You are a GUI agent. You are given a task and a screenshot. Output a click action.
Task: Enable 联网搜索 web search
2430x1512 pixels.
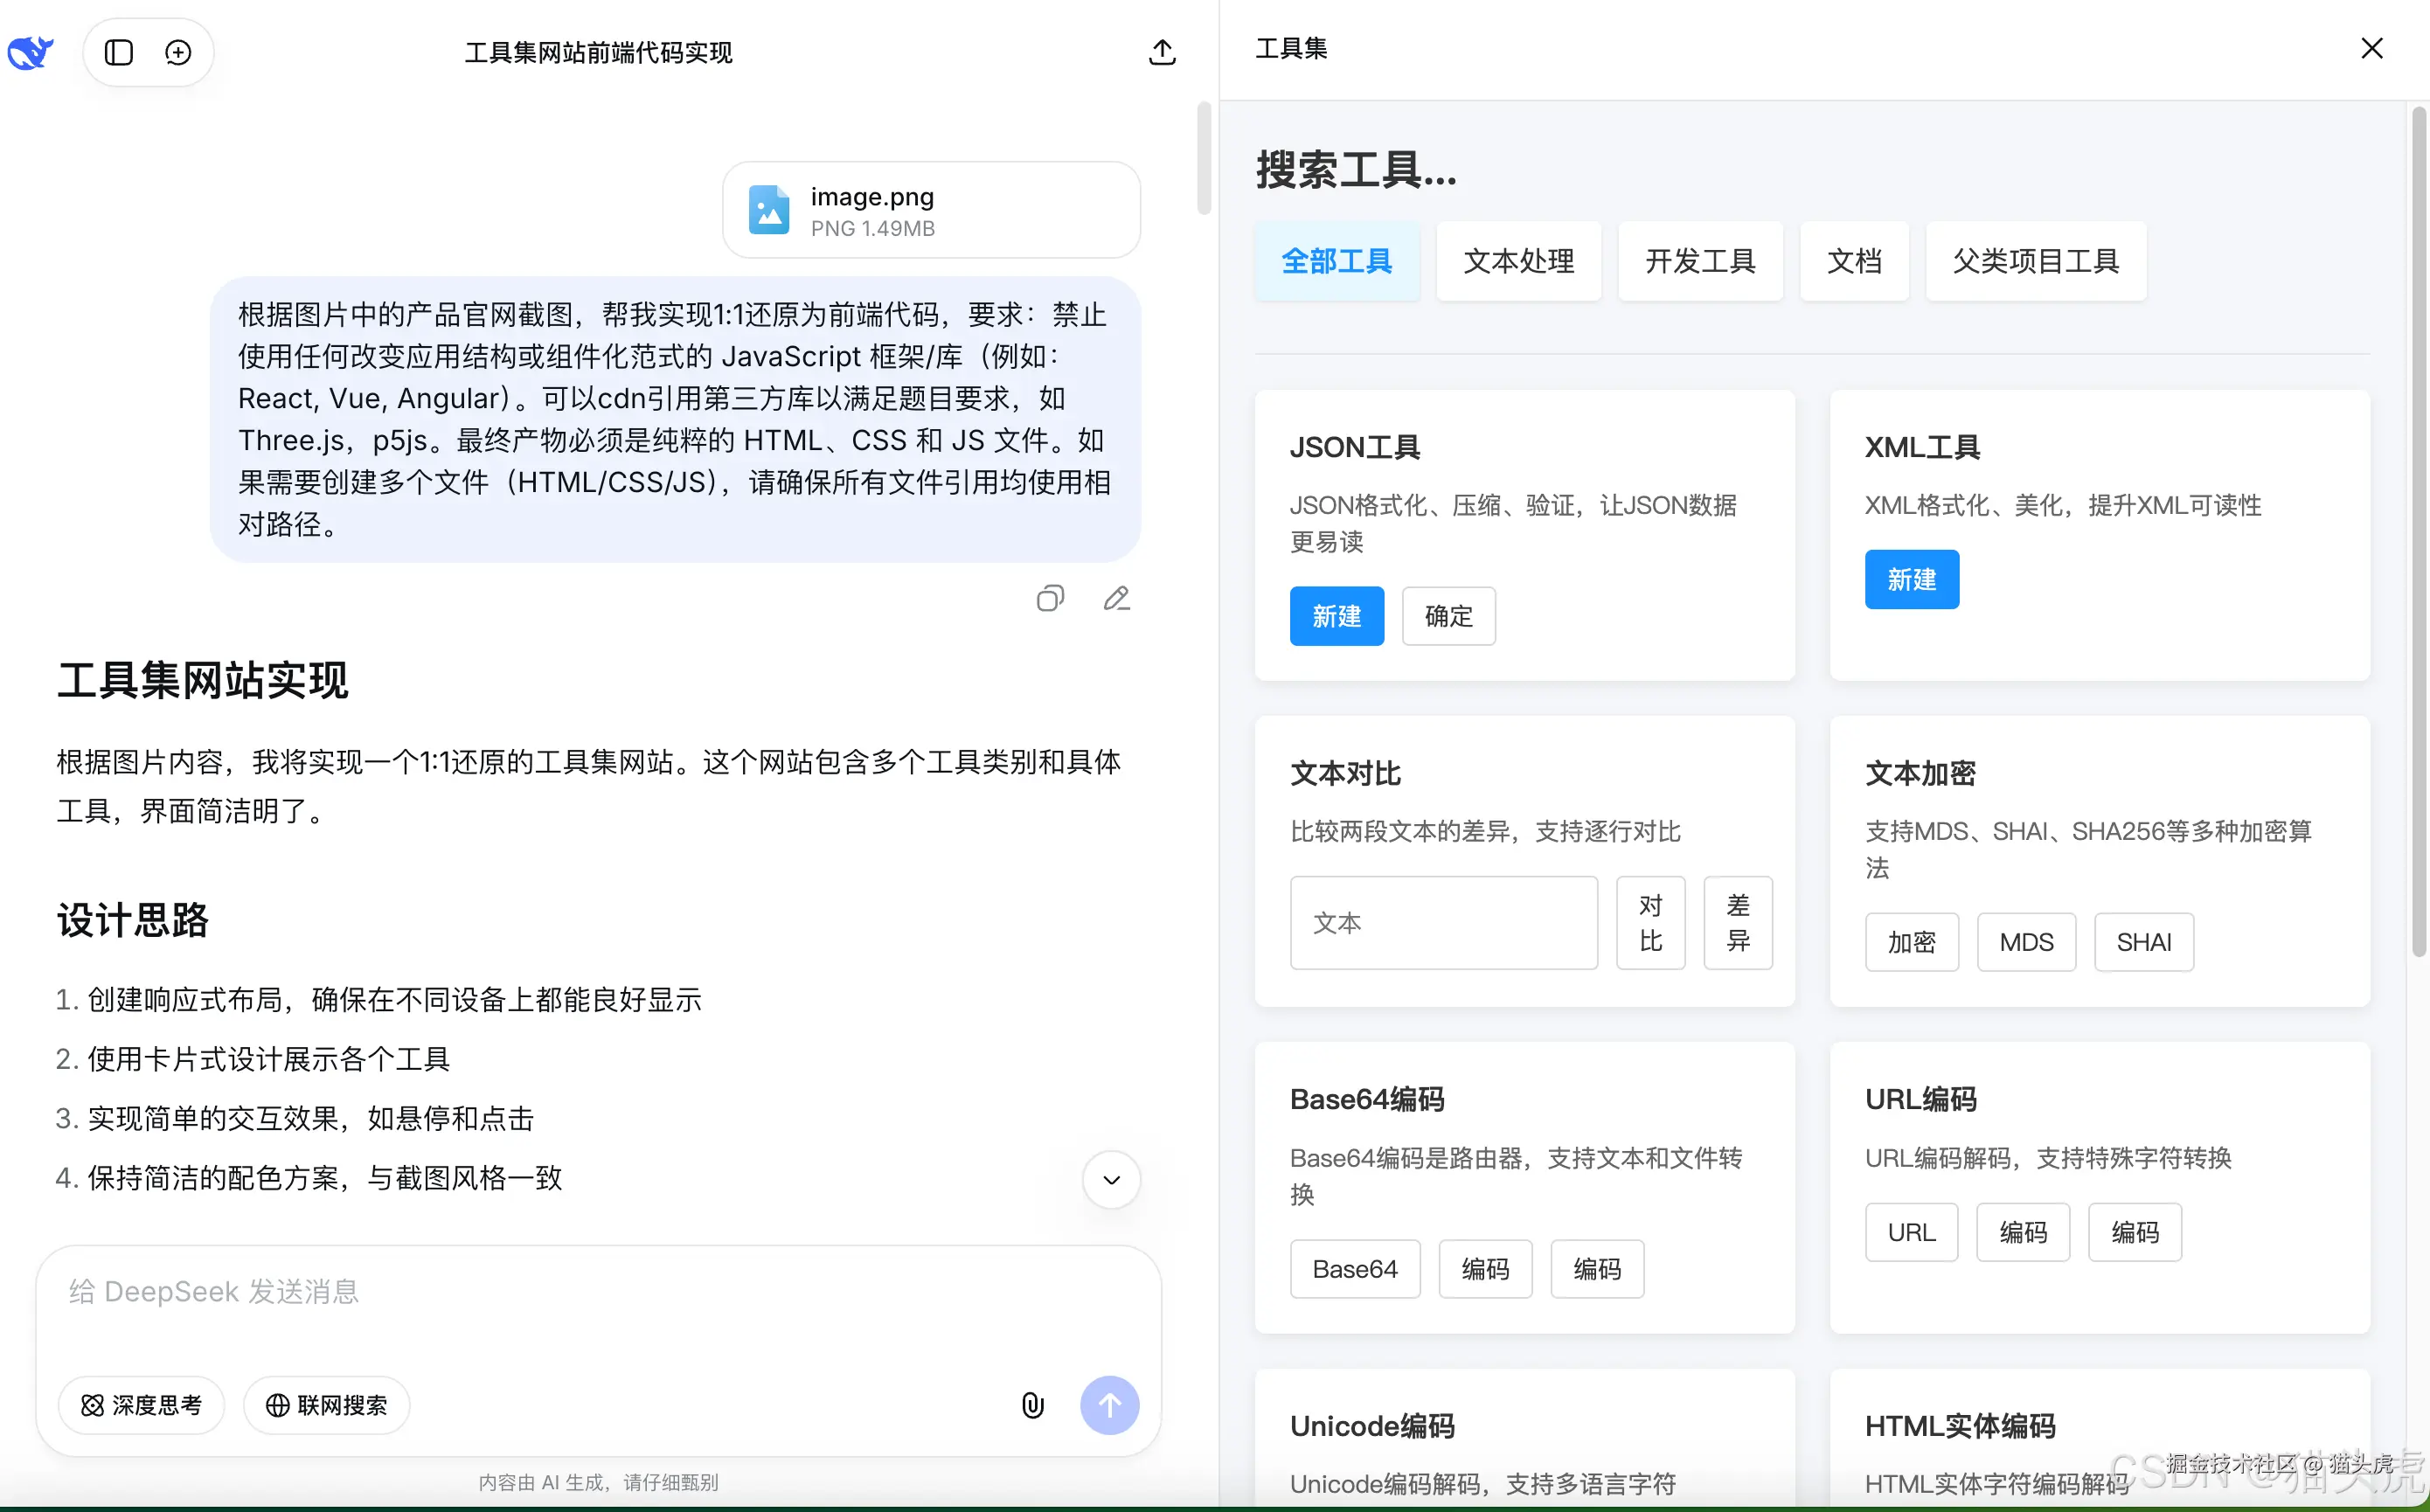click(x=325, y=1405)
